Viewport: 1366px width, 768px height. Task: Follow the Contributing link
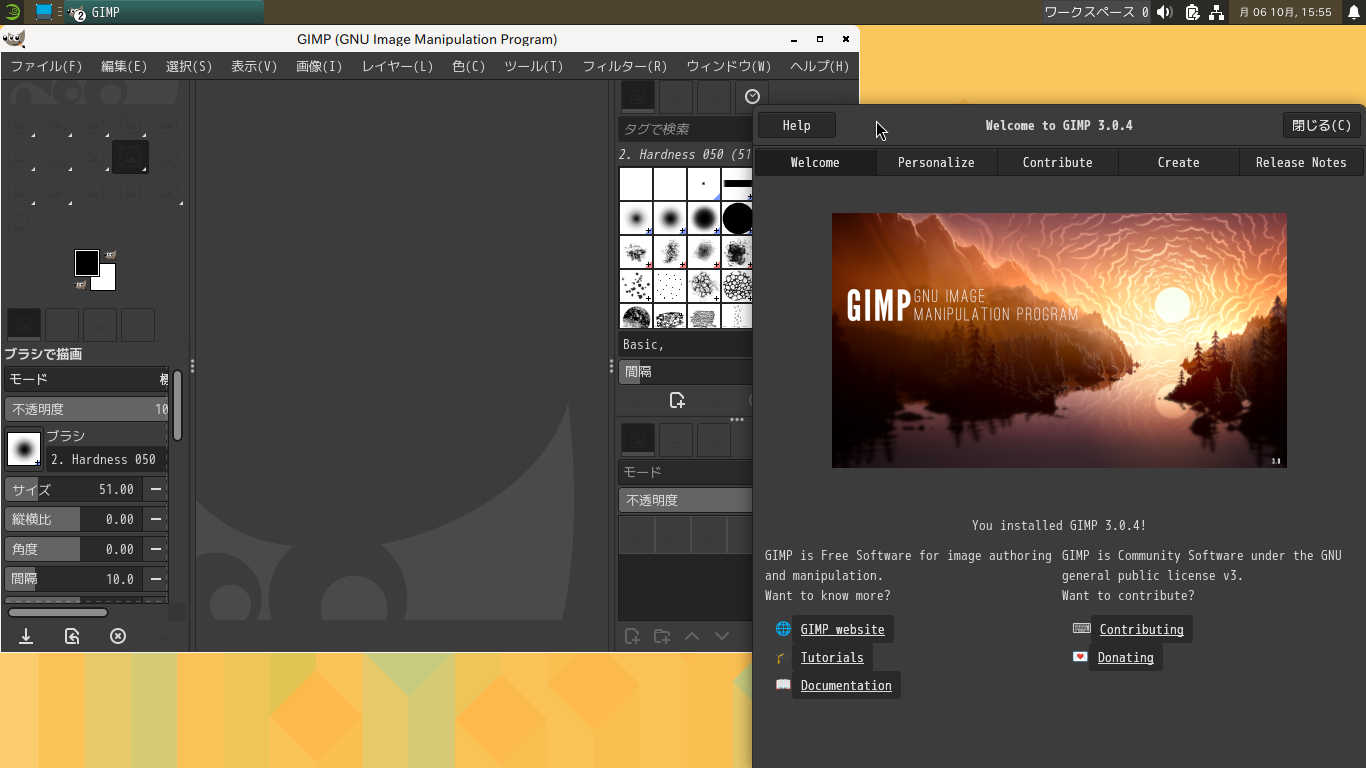click(1141, 629)
